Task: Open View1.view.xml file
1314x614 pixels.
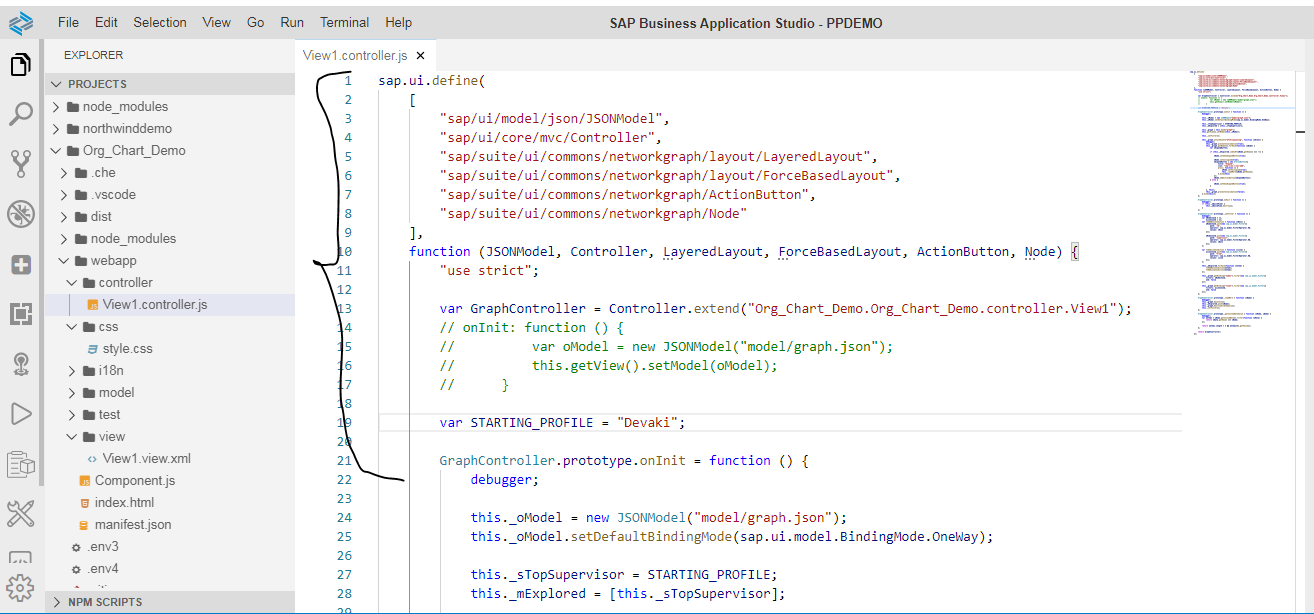Action: 146,458
